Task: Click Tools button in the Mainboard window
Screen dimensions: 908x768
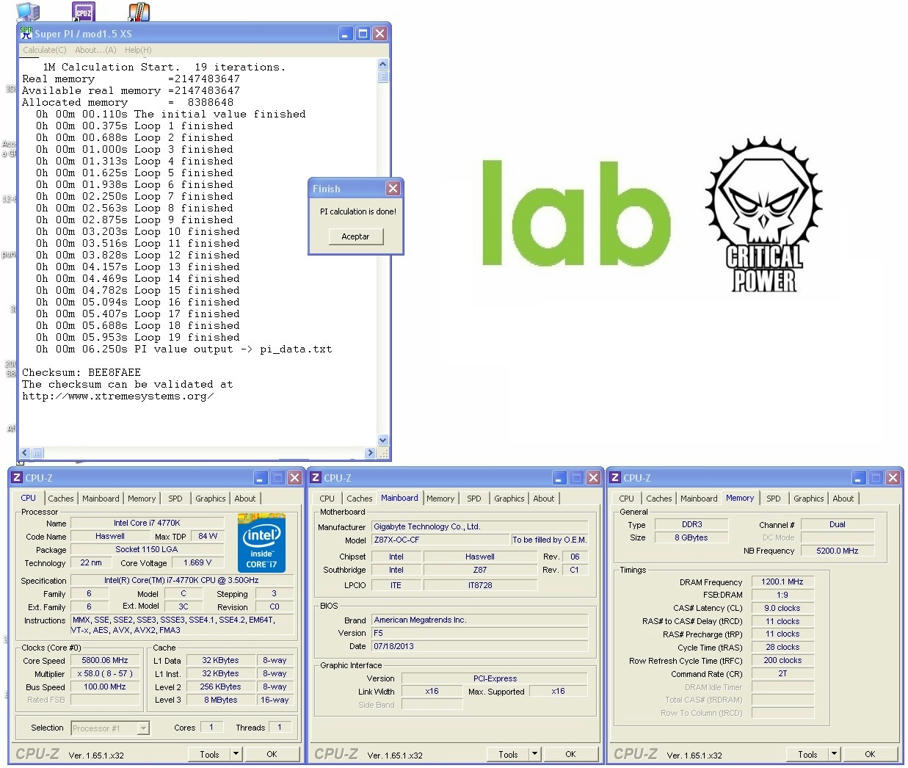Action: pyautogui.click(x=508, y=754)
